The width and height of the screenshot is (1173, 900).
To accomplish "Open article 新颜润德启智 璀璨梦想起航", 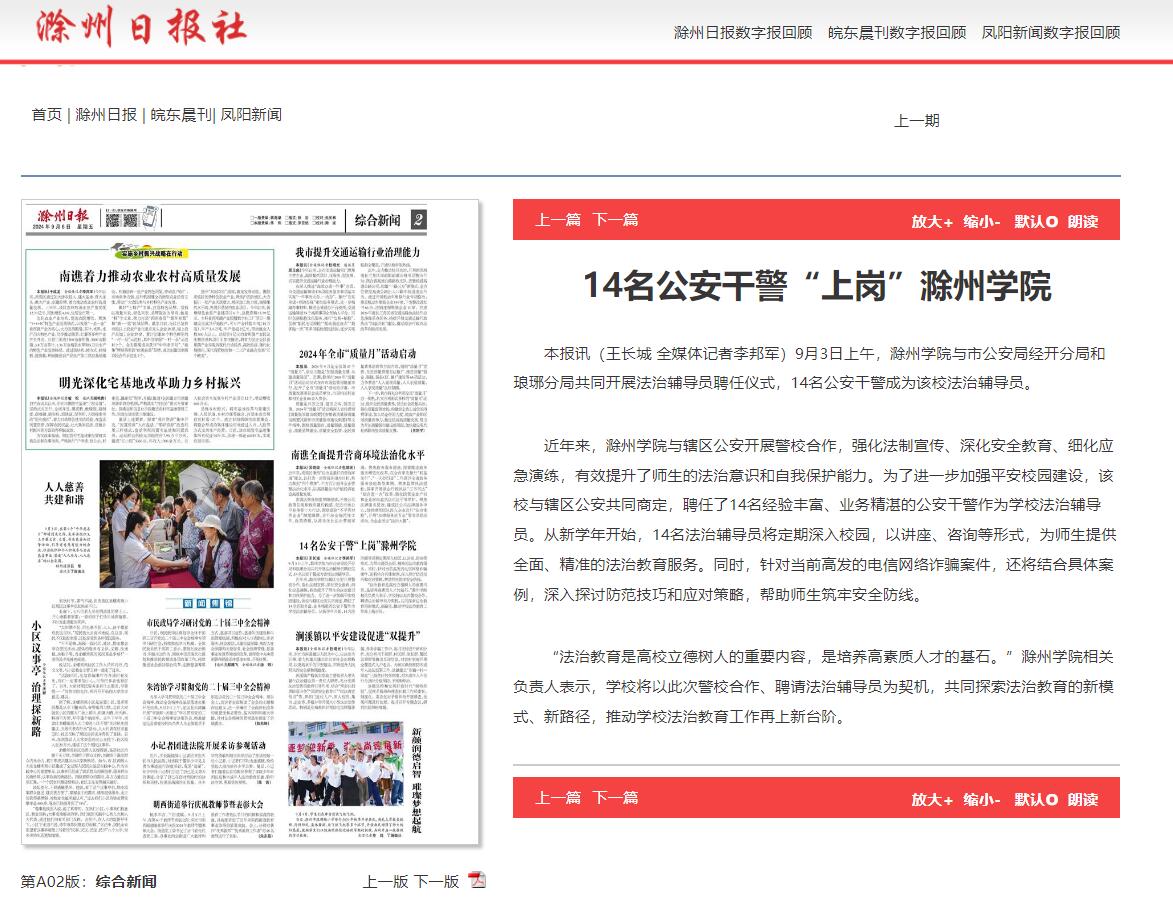I will tap(417, 780).
